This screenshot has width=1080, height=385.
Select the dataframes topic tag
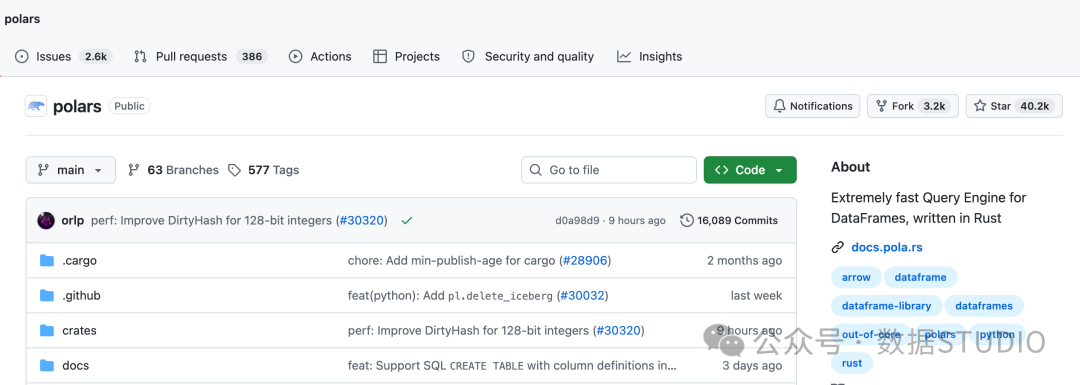[x=984, y=306]
